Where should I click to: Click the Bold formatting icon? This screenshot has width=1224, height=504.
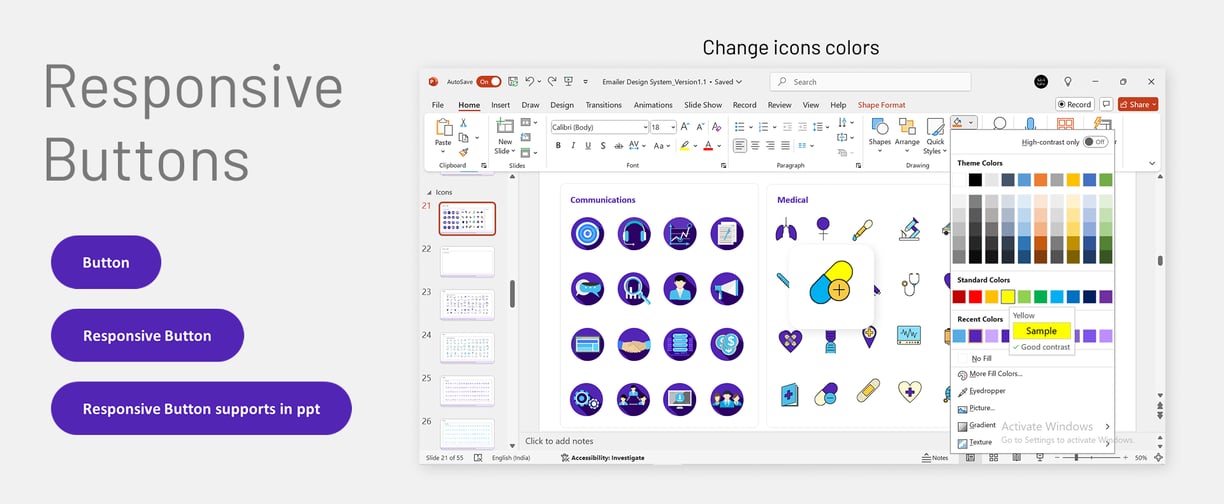click(559, 146)
